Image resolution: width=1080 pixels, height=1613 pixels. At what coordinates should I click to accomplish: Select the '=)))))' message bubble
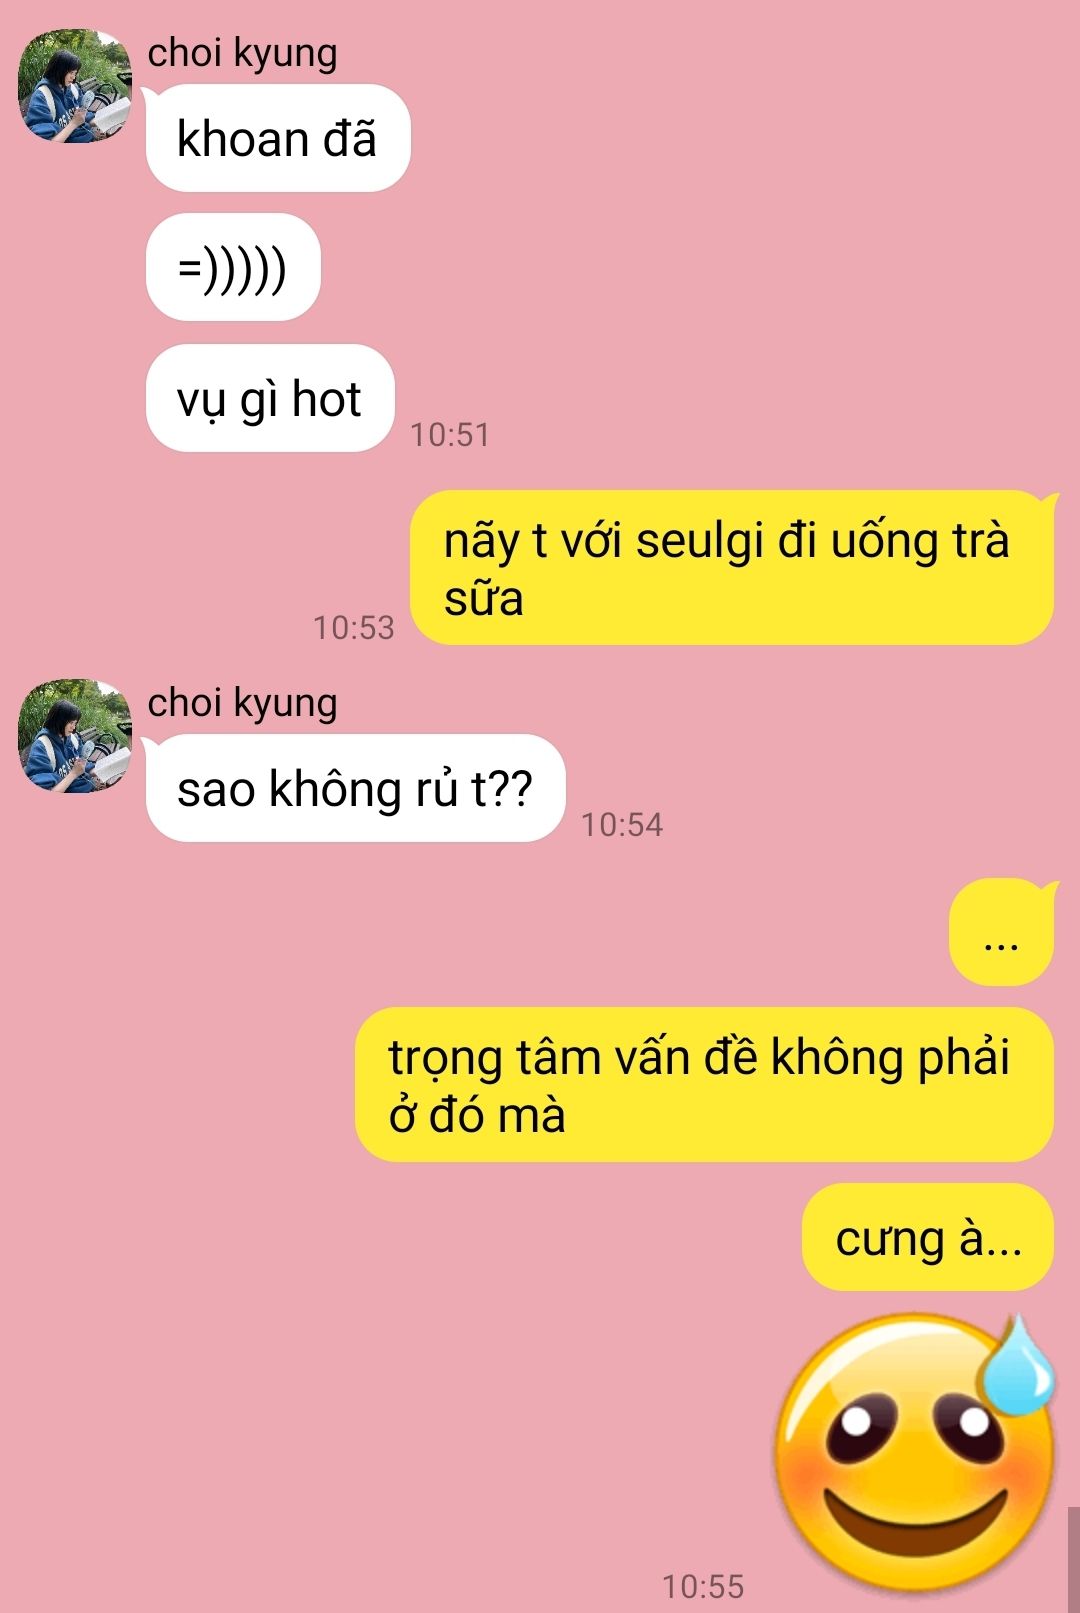233,268
